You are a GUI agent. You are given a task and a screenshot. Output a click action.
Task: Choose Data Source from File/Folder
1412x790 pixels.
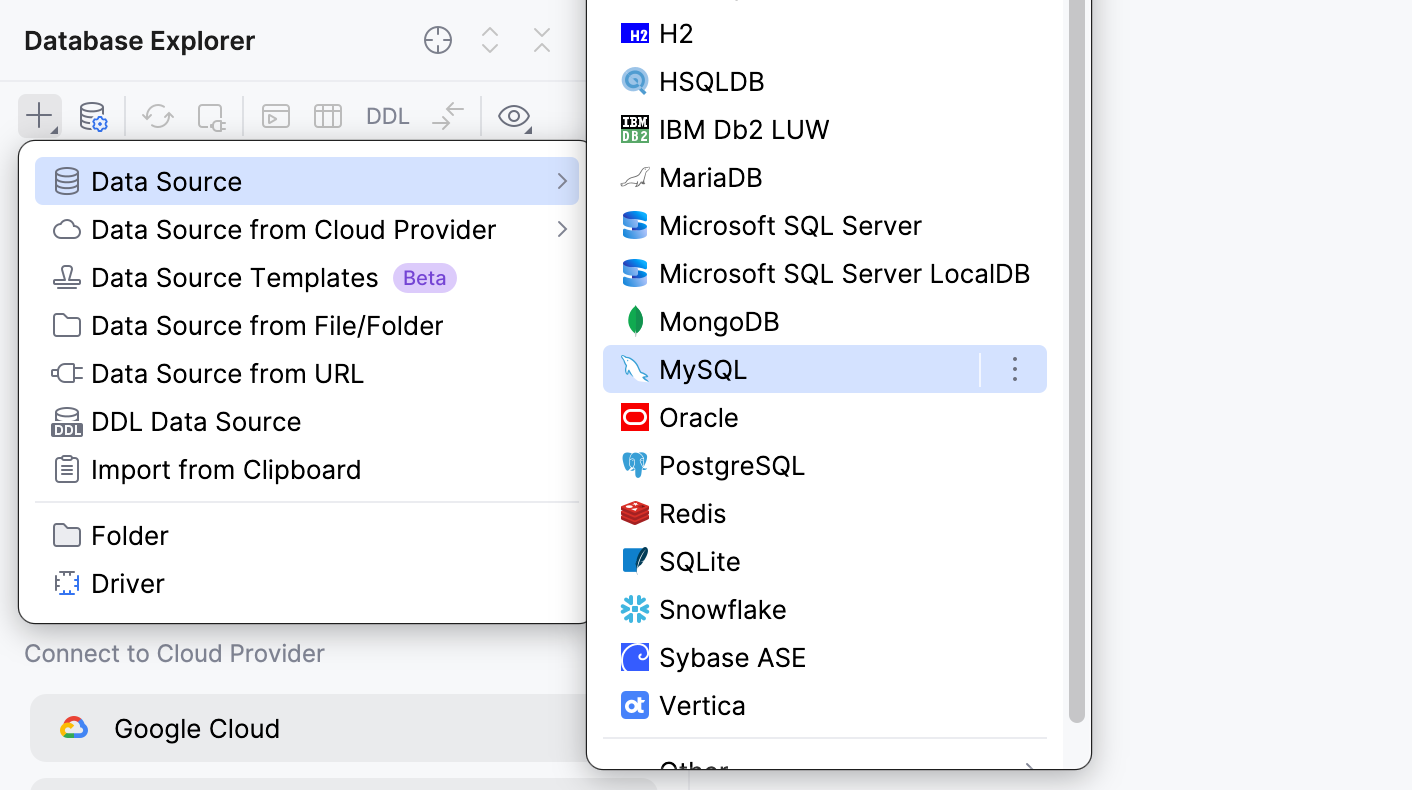307,325
